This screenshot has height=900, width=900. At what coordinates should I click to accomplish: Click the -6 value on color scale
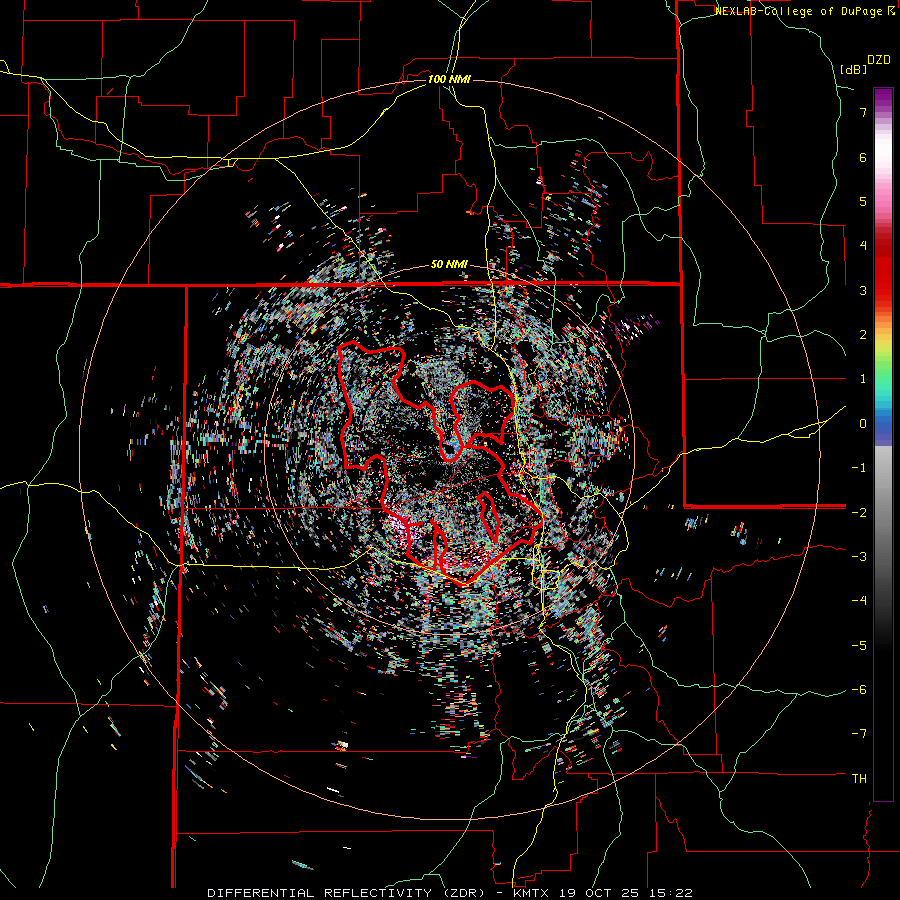(859, 690)
